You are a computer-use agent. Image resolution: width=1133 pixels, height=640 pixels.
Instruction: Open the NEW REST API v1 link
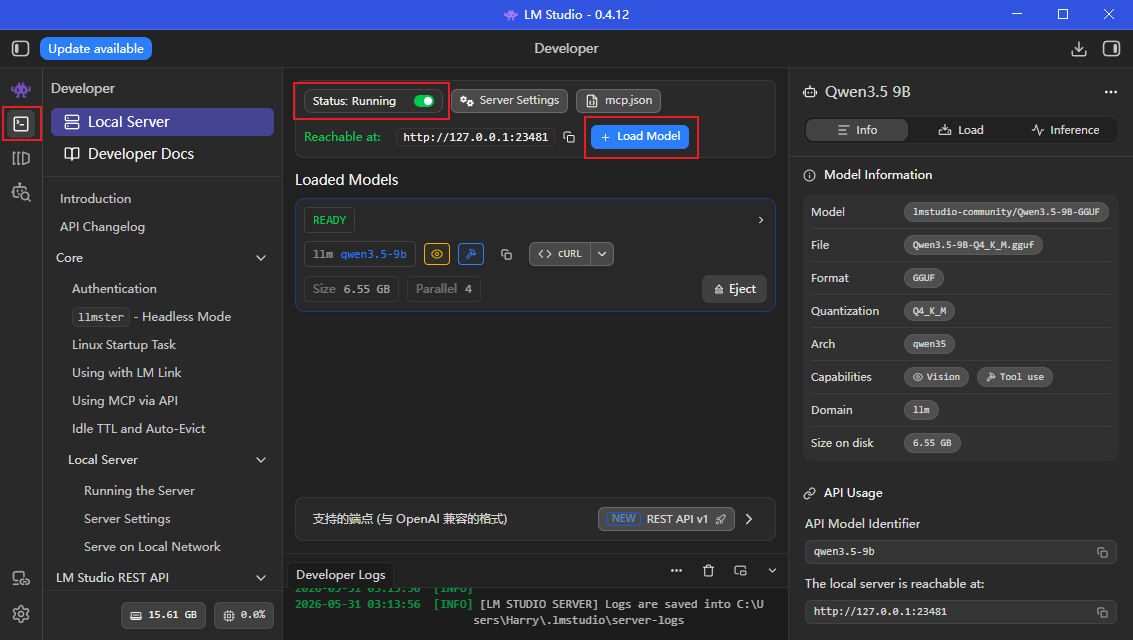666,519
